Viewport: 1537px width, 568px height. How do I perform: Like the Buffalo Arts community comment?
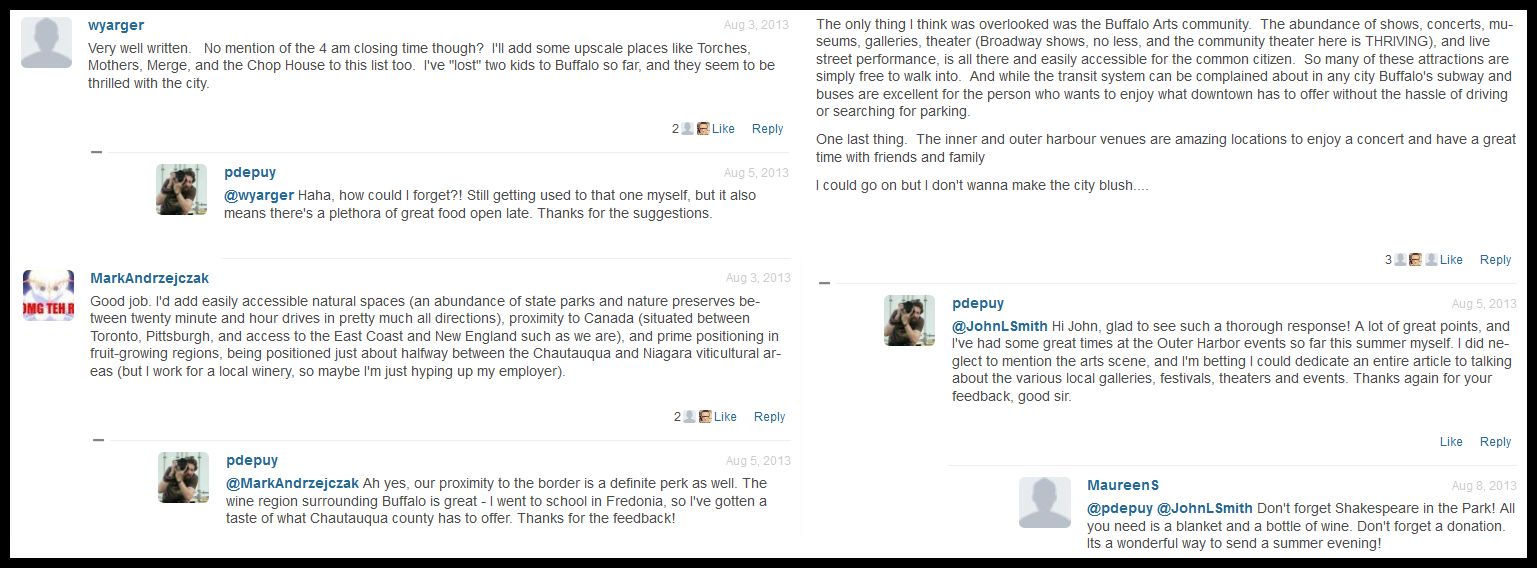[1451, 260]
